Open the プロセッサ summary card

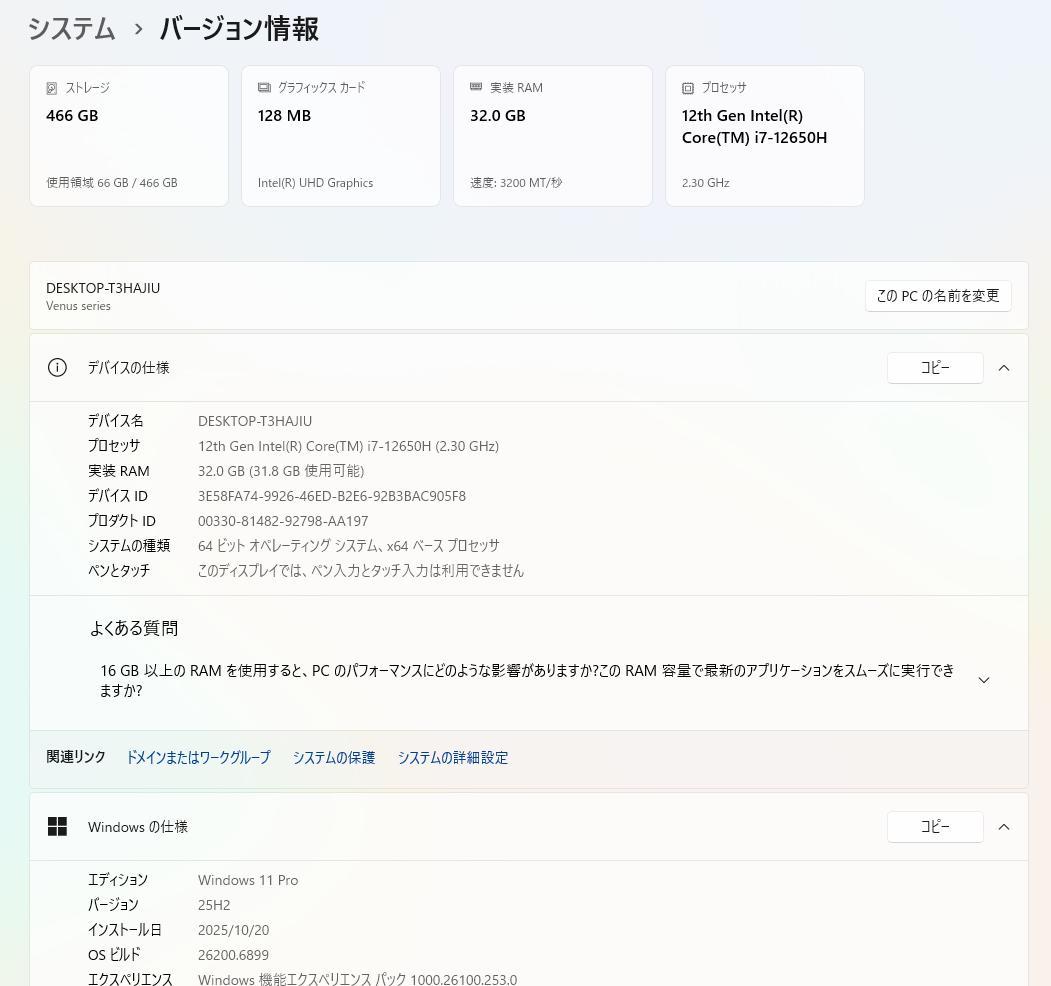[764, 135]
